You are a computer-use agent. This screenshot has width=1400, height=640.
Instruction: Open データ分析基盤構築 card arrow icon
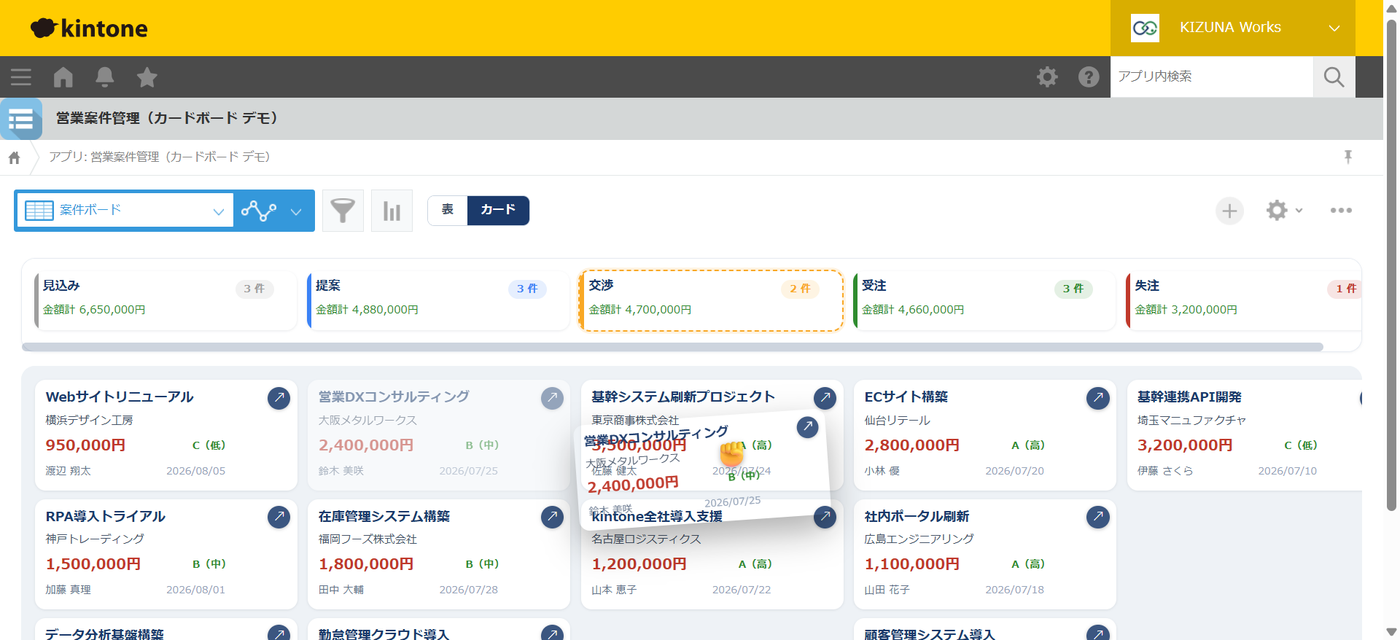point(279,634)
